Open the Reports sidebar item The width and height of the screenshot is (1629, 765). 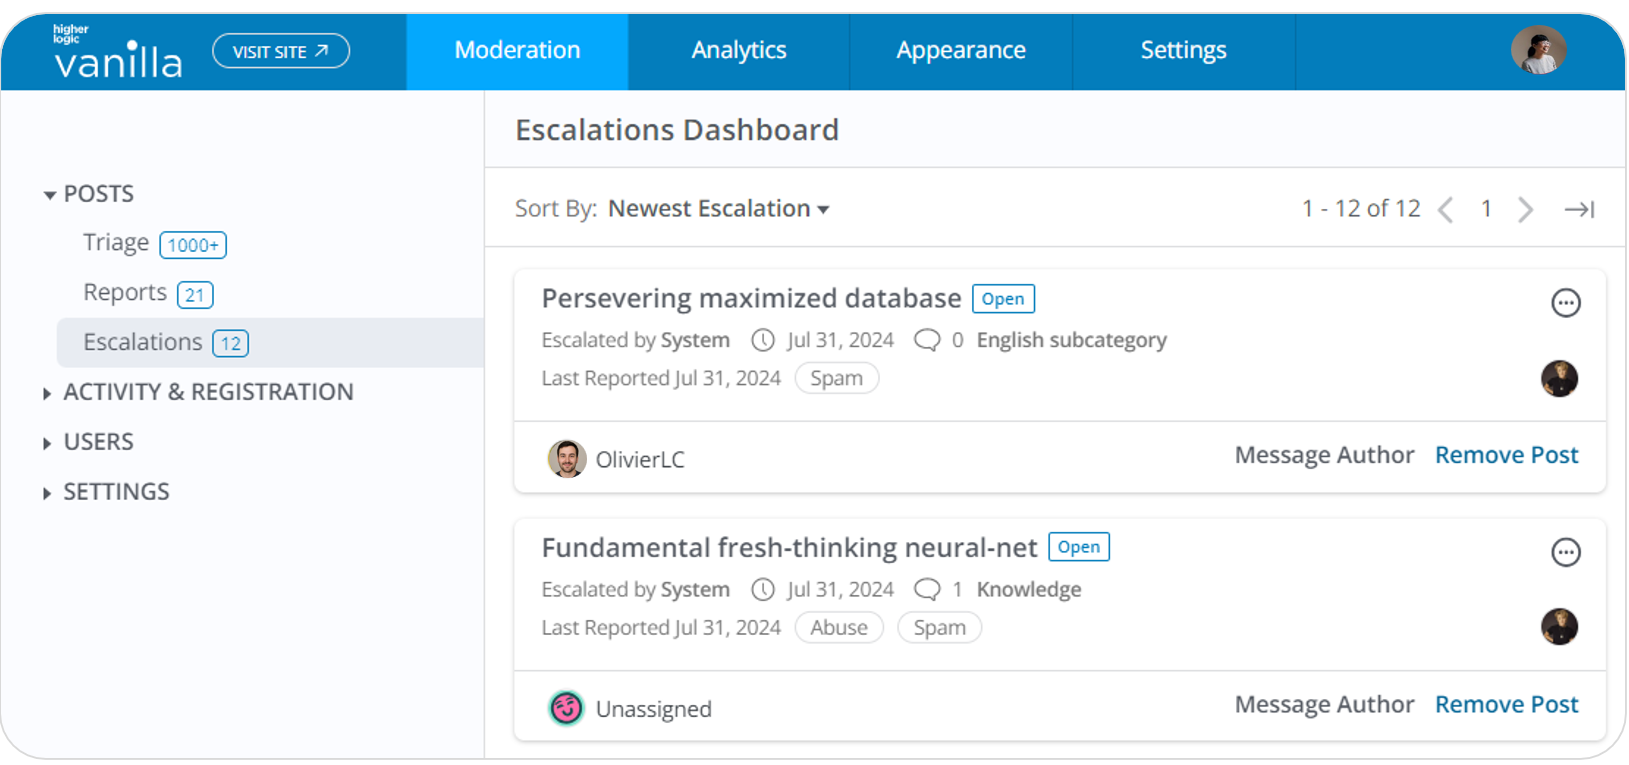point(126,292)
